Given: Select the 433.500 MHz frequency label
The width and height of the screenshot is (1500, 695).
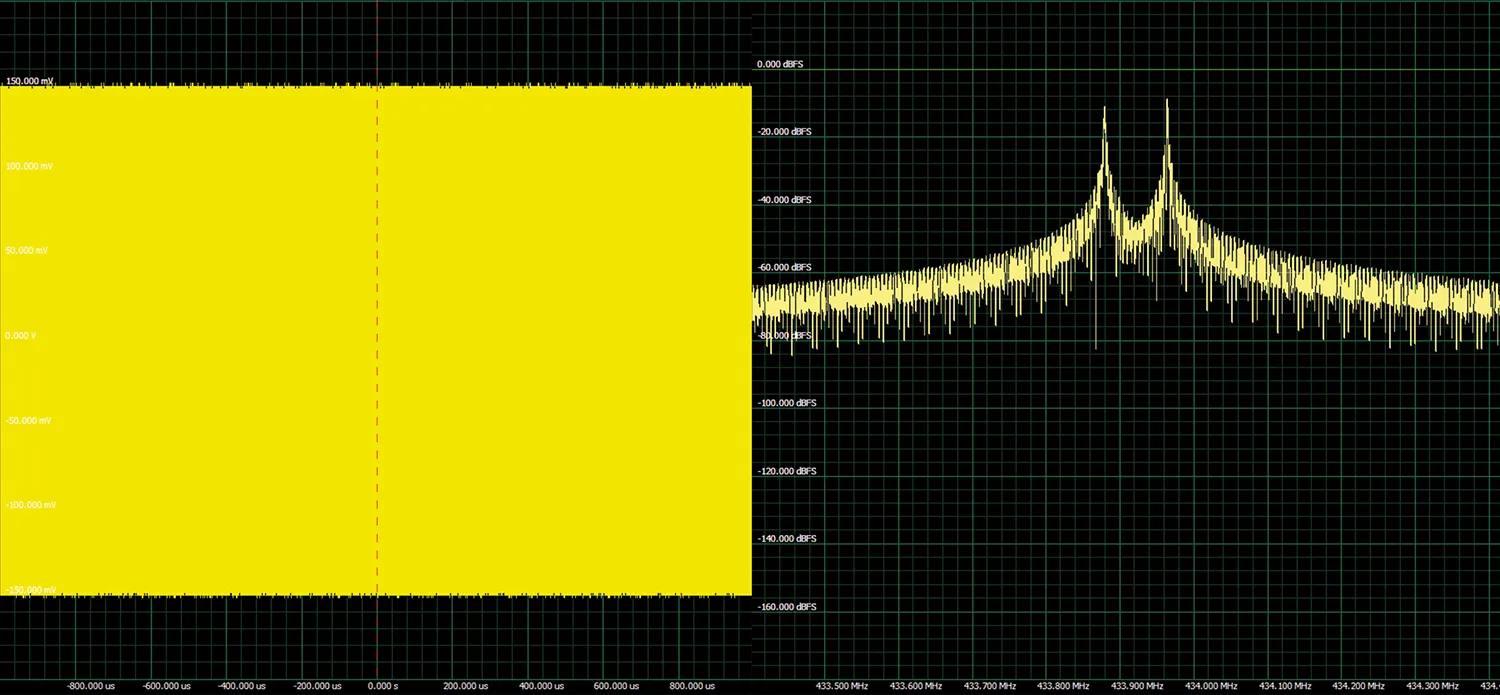Looking at the screenshot, I should pyautogui.click(x=842, y=687).
